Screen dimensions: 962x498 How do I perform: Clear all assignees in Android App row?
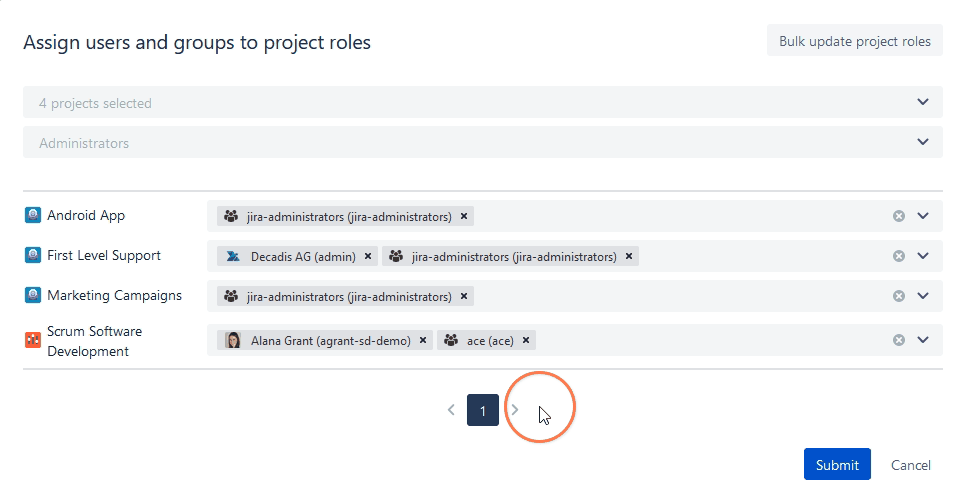tap(898, 216)
